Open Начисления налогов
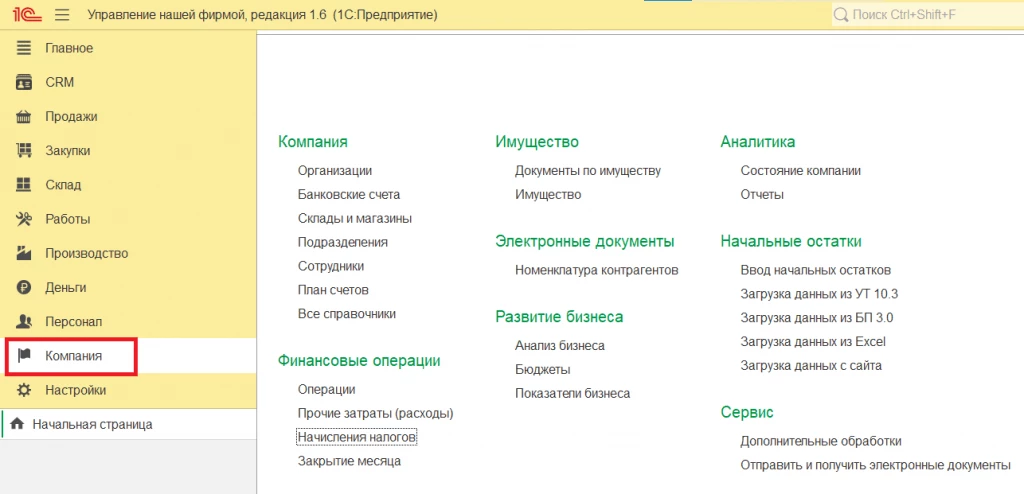This screenshot has height=494, width=1024. pyautogui.click(x=357, y=436)
